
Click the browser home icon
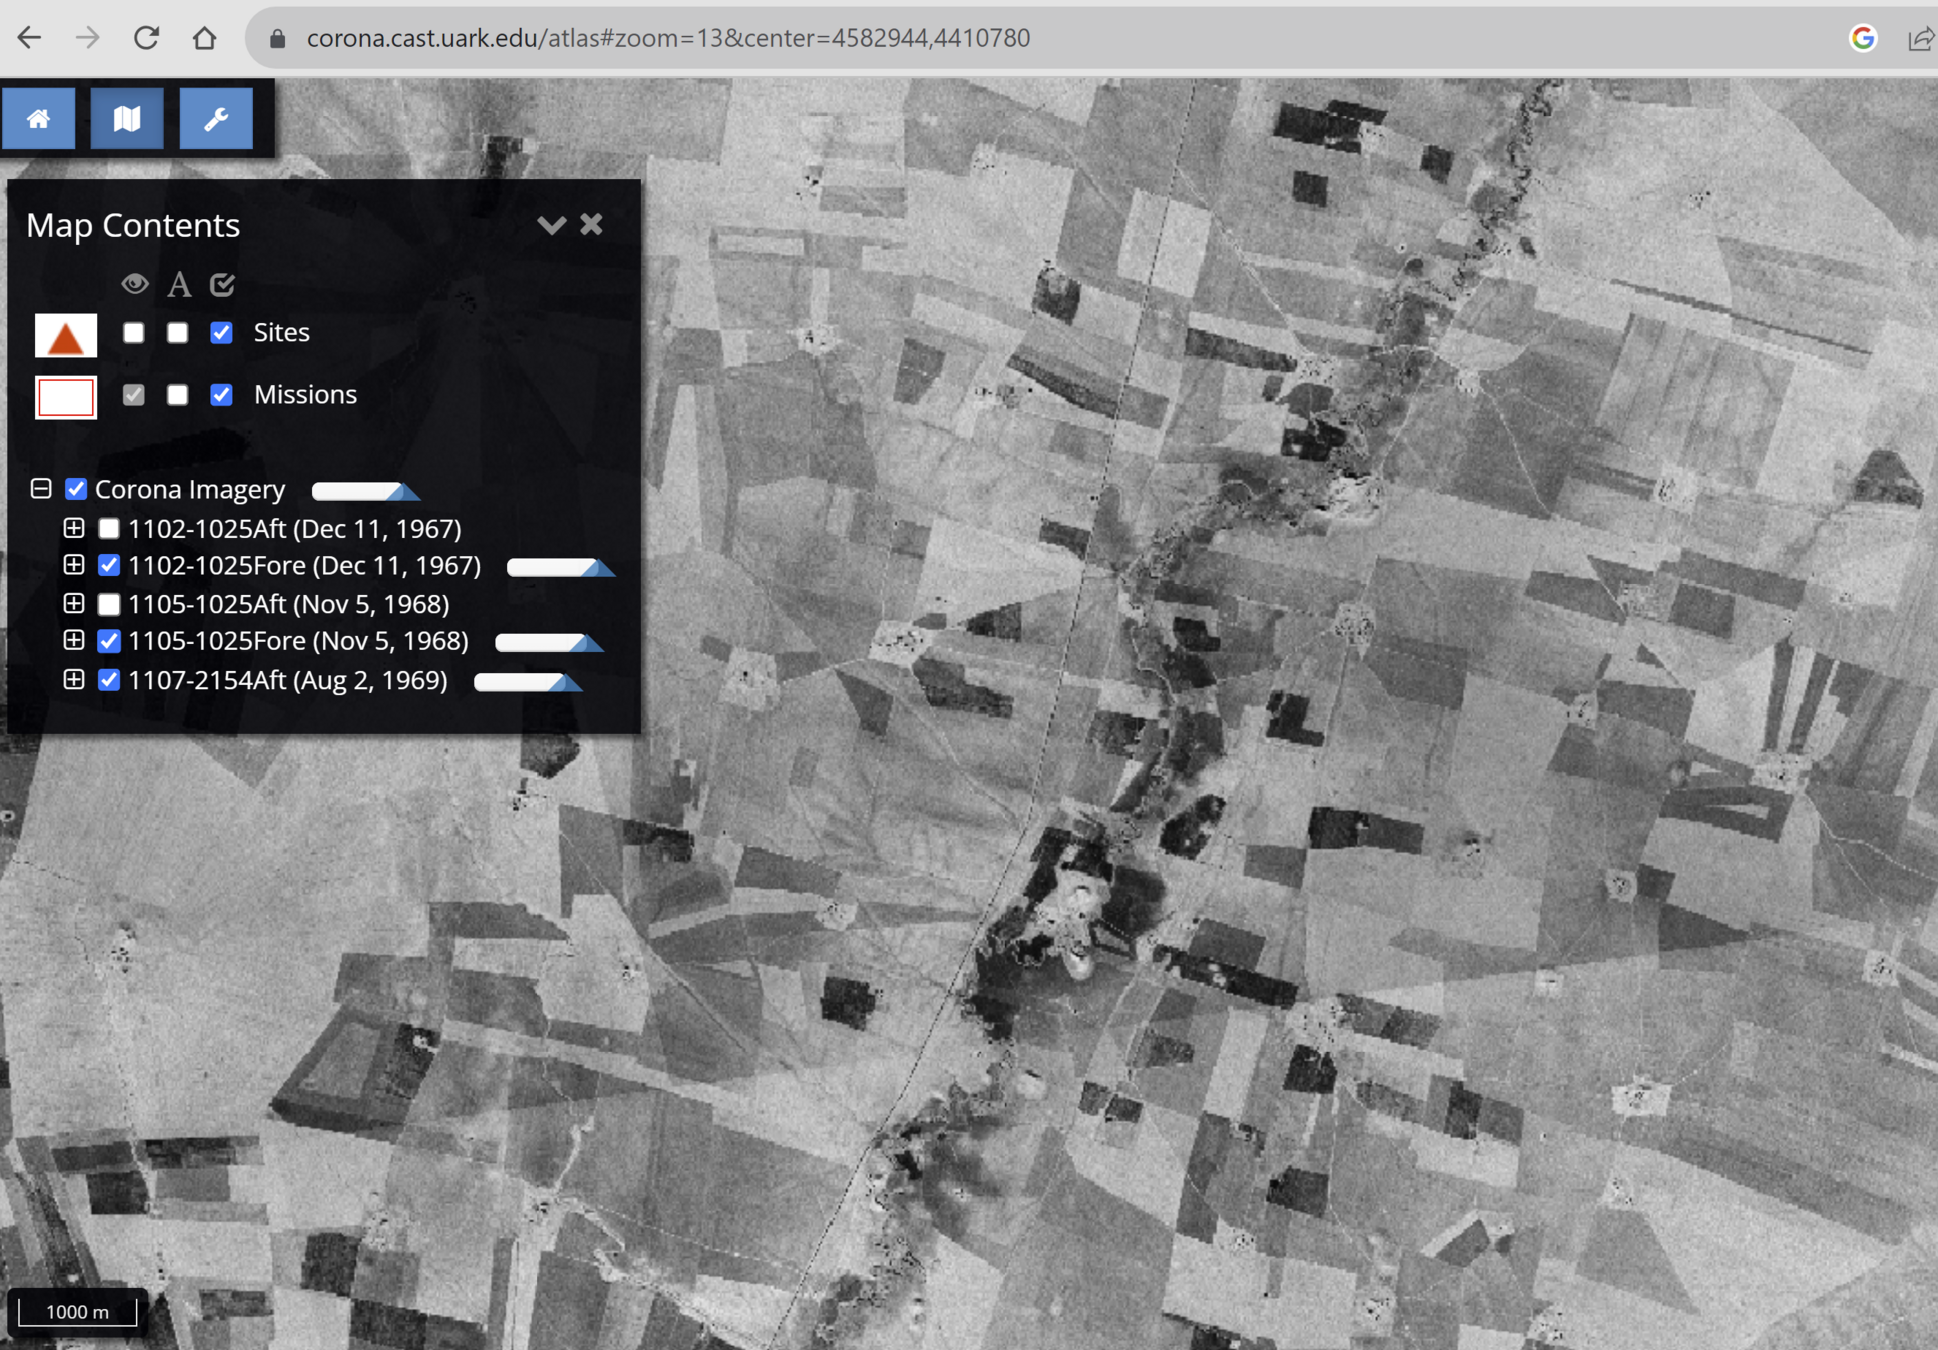[205, 38]
